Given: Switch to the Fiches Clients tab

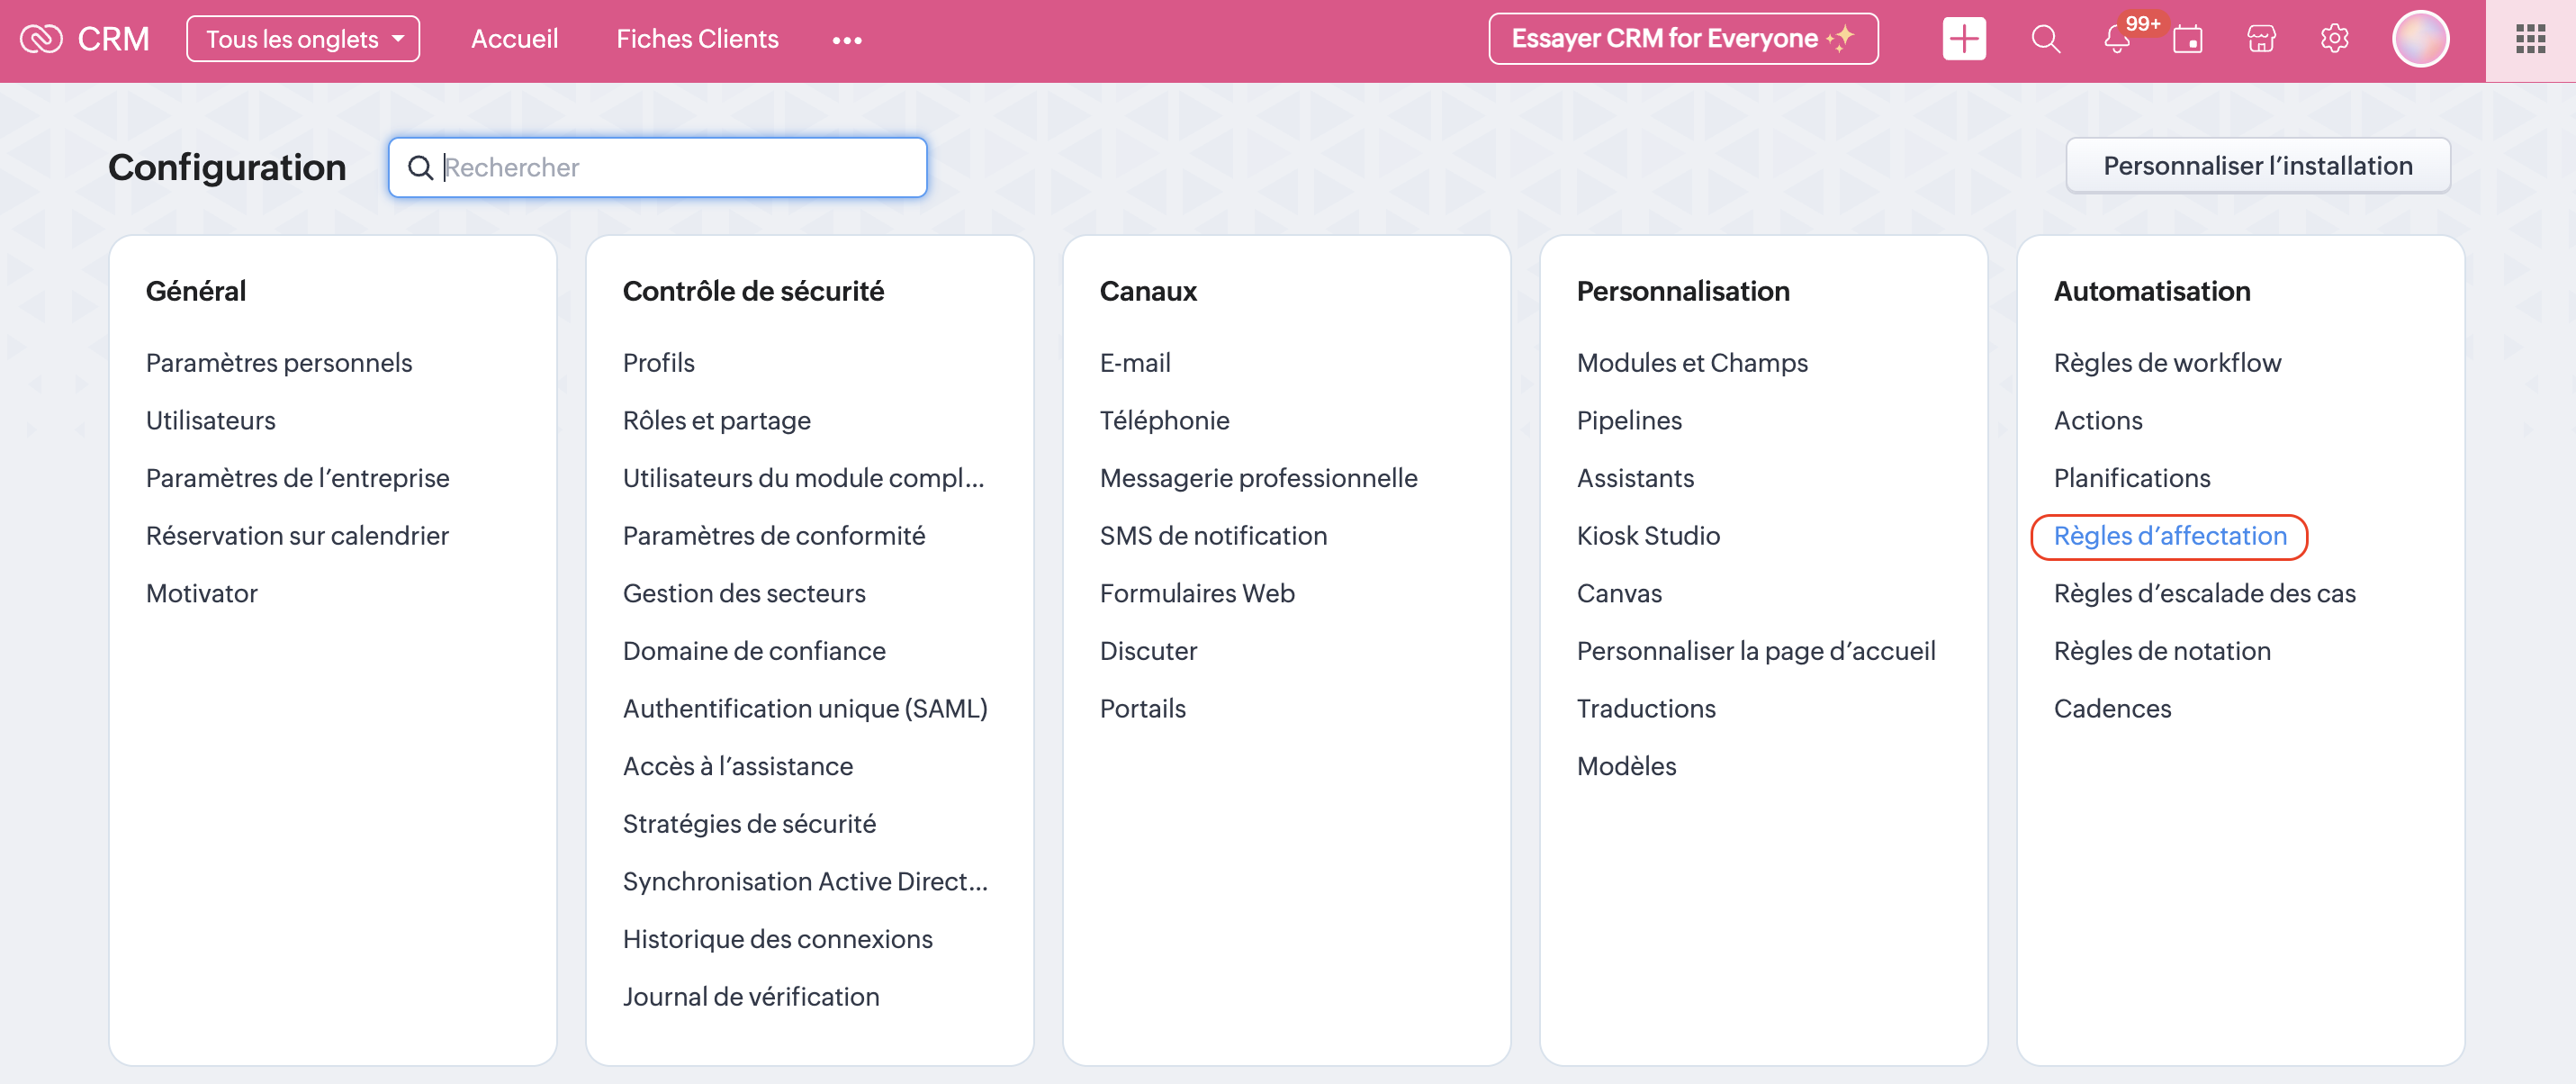Looking at the screenshot, I should tap(697, 39).
